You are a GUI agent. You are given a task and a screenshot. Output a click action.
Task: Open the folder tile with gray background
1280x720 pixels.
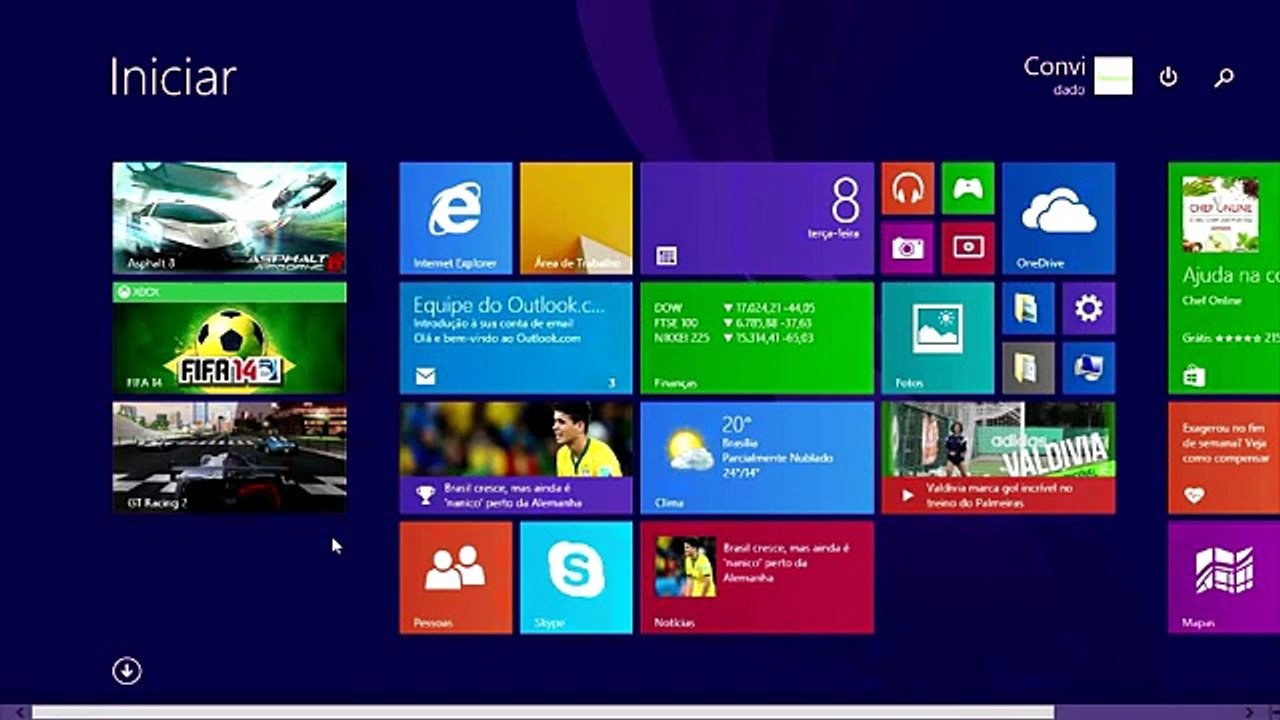tap(1028, 368)
